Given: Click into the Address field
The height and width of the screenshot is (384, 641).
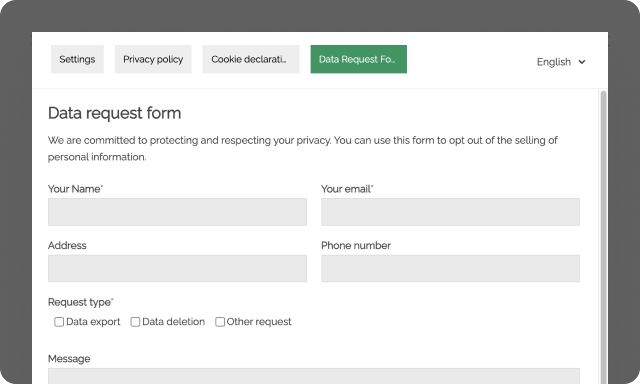Looking at the screenshot, I should [177, 268].
